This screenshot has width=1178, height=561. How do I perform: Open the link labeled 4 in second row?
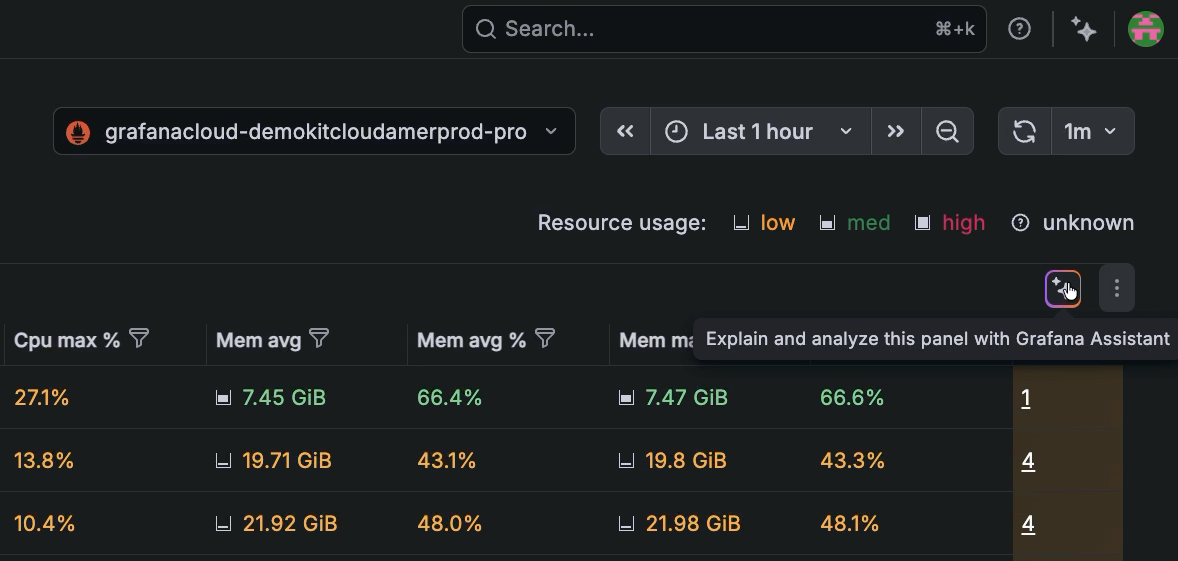1027,461
